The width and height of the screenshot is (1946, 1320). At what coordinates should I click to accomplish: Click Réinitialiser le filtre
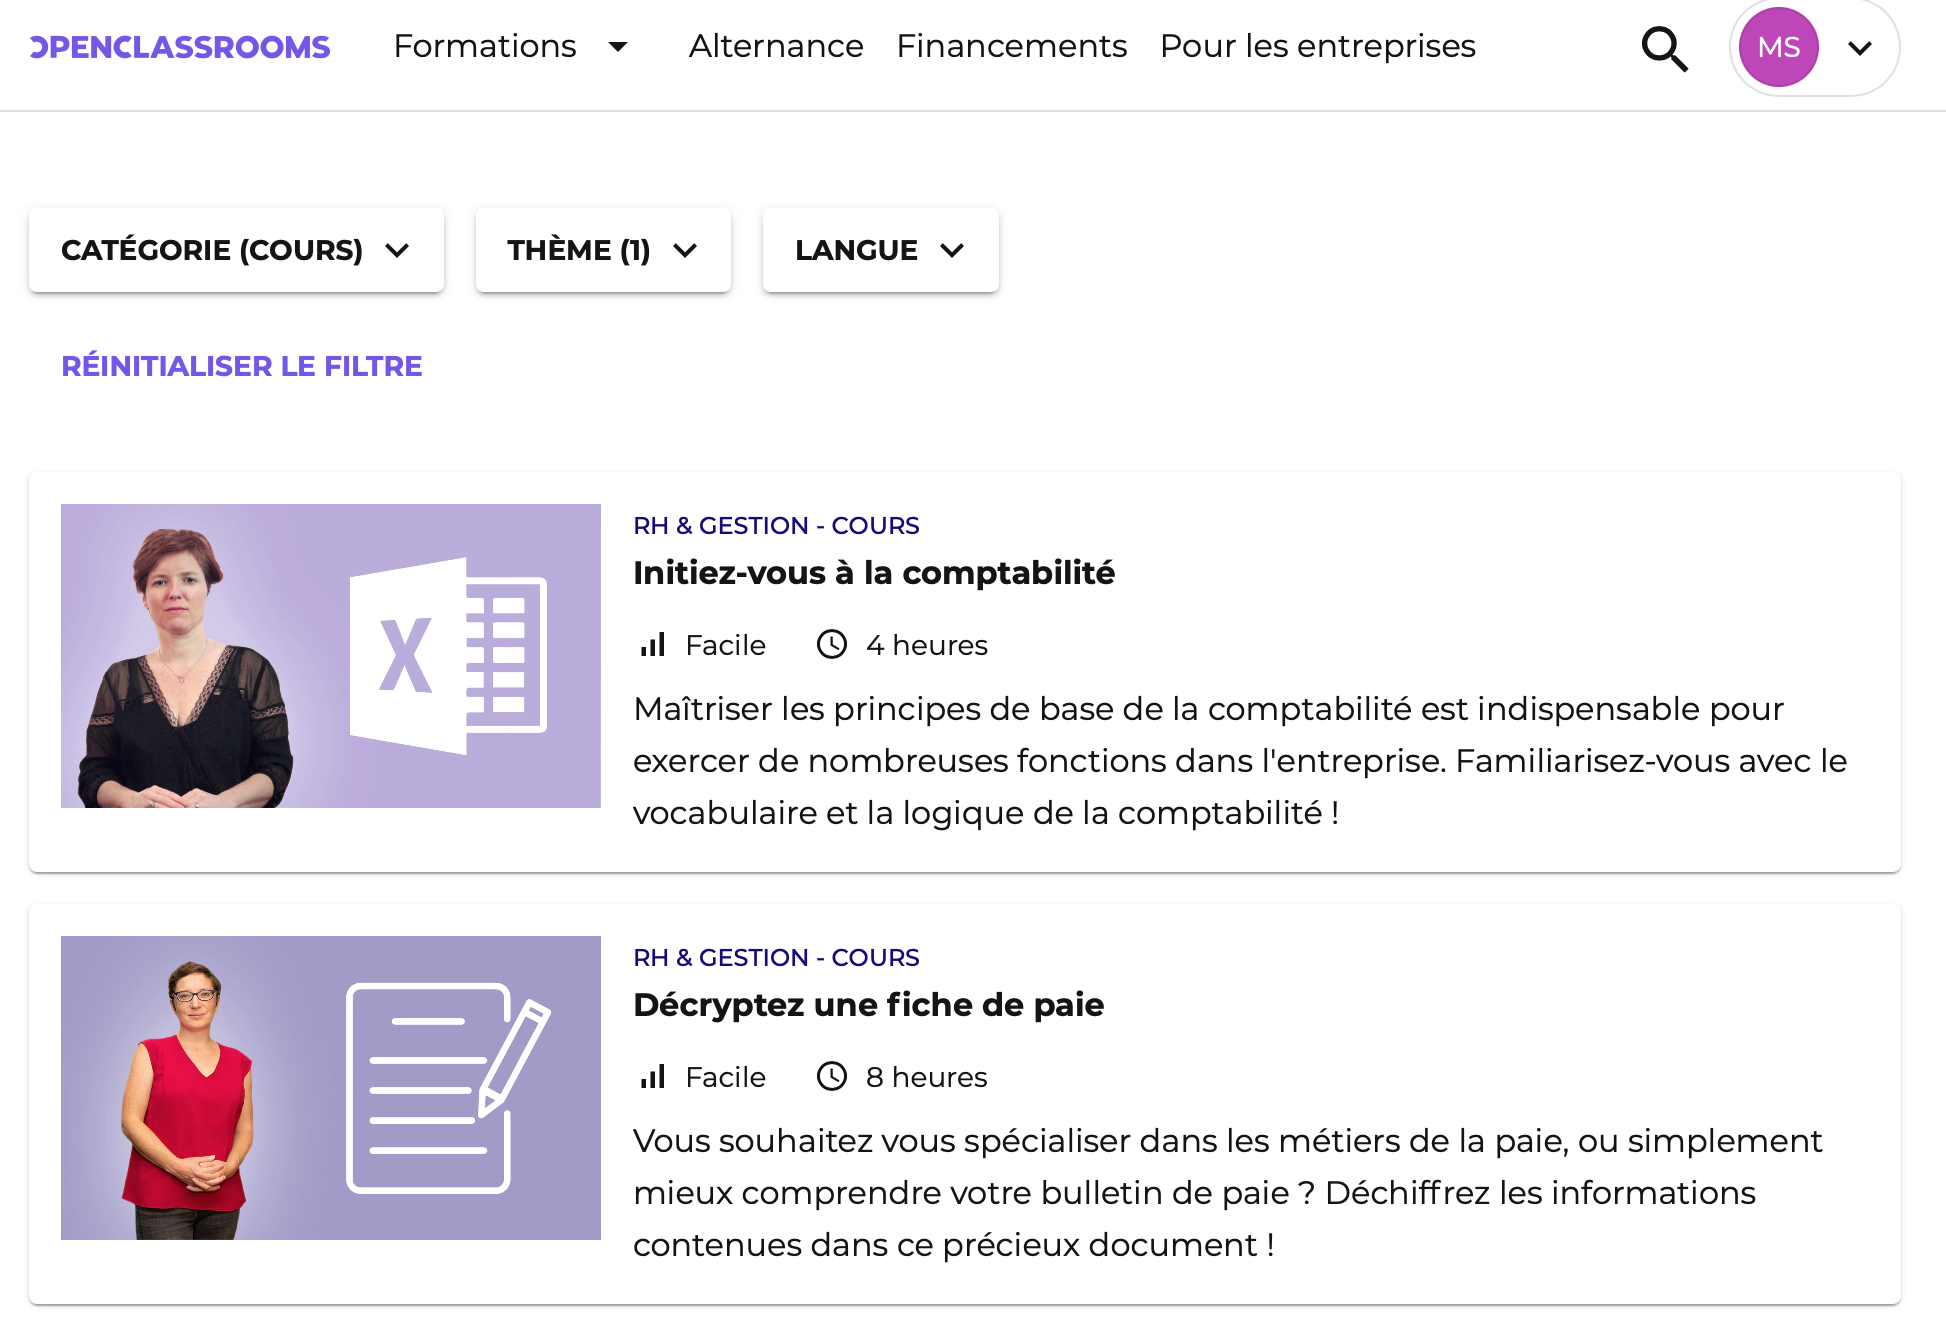[241, 366]
